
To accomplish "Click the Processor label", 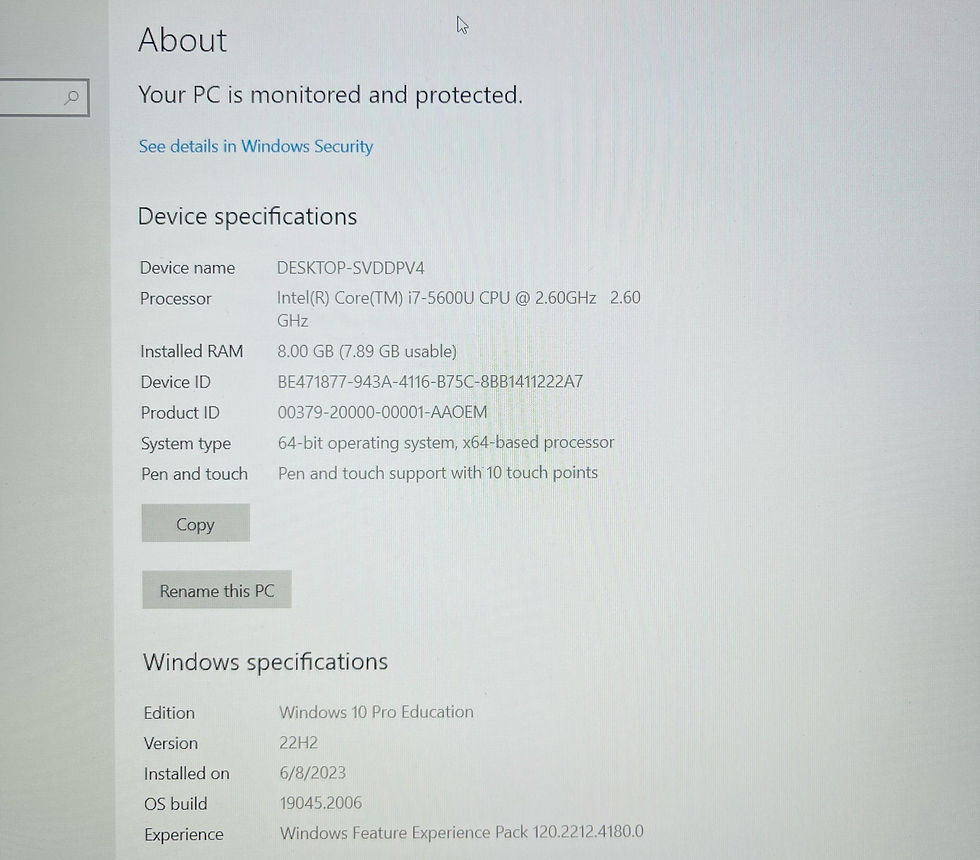I will pyautogui.click(x=176, y=299).
